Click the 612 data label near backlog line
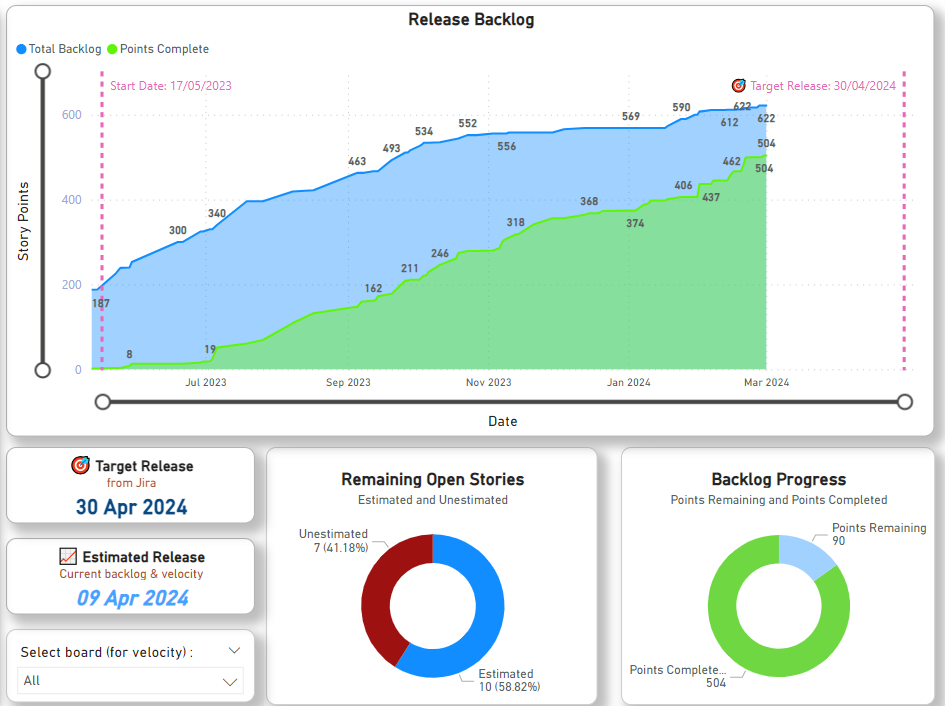The height and width of the screenshot is (706, 945). click(729, 122)
